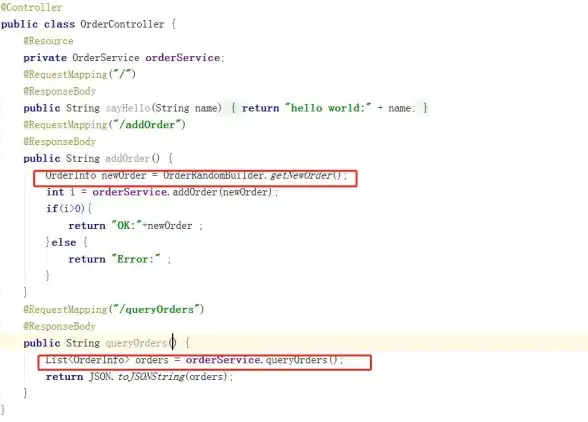Click the "hello world:" string
This screenshot has height=422, width=588.
click(328, 108)
